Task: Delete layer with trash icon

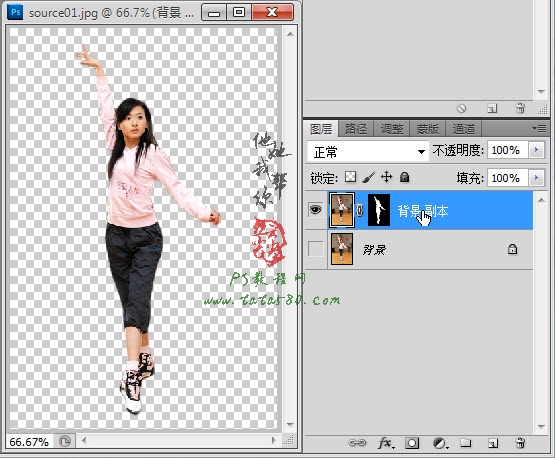Action: click(520, 443)
